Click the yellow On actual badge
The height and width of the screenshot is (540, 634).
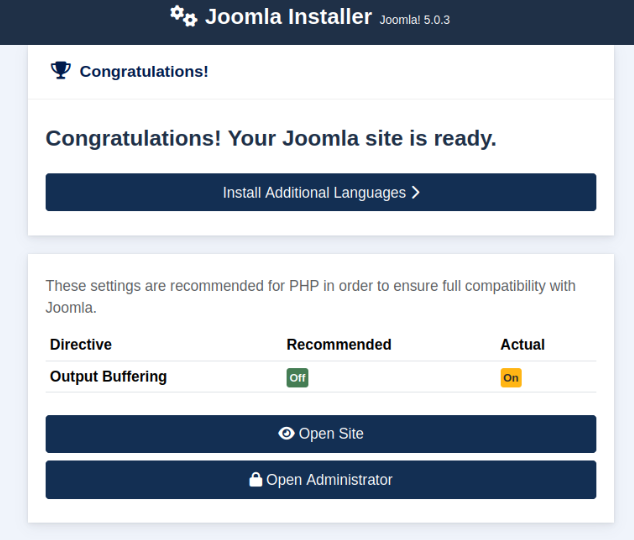pos(511,378)
